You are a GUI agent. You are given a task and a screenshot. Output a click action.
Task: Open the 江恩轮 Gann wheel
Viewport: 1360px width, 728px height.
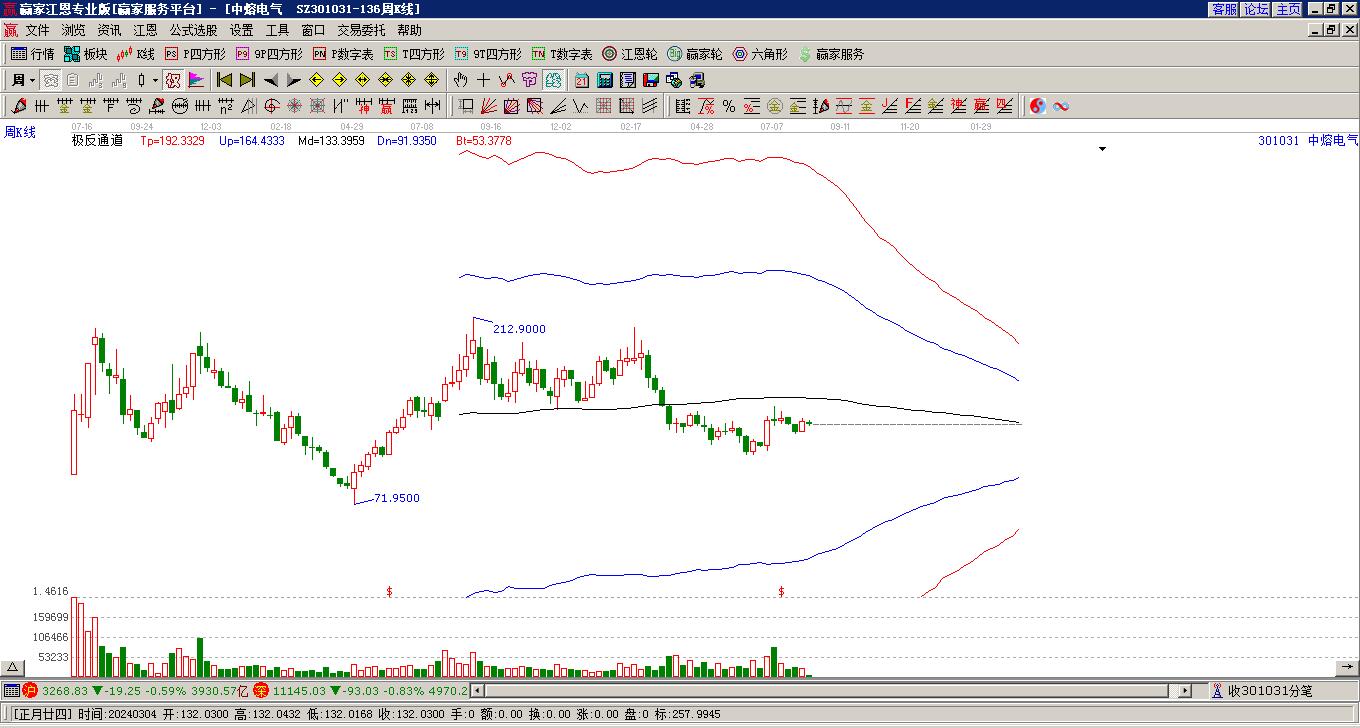630,54
